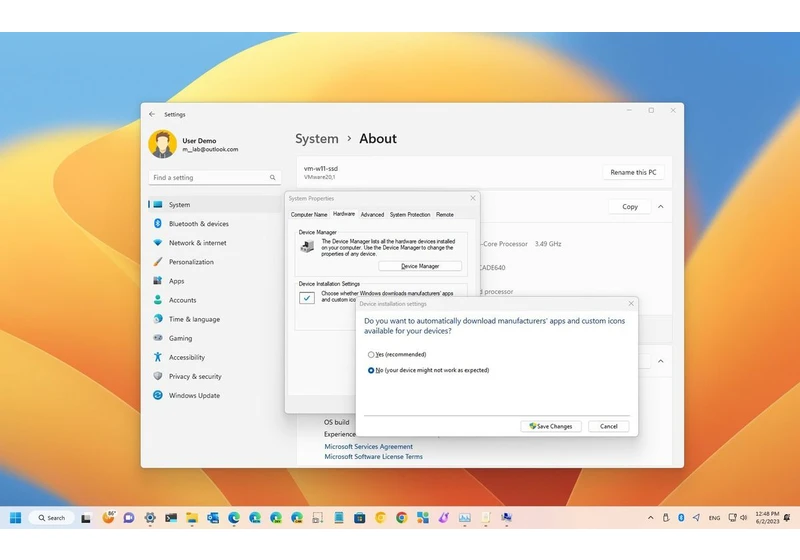Open Personalization settings

click(x=215, y=262)
